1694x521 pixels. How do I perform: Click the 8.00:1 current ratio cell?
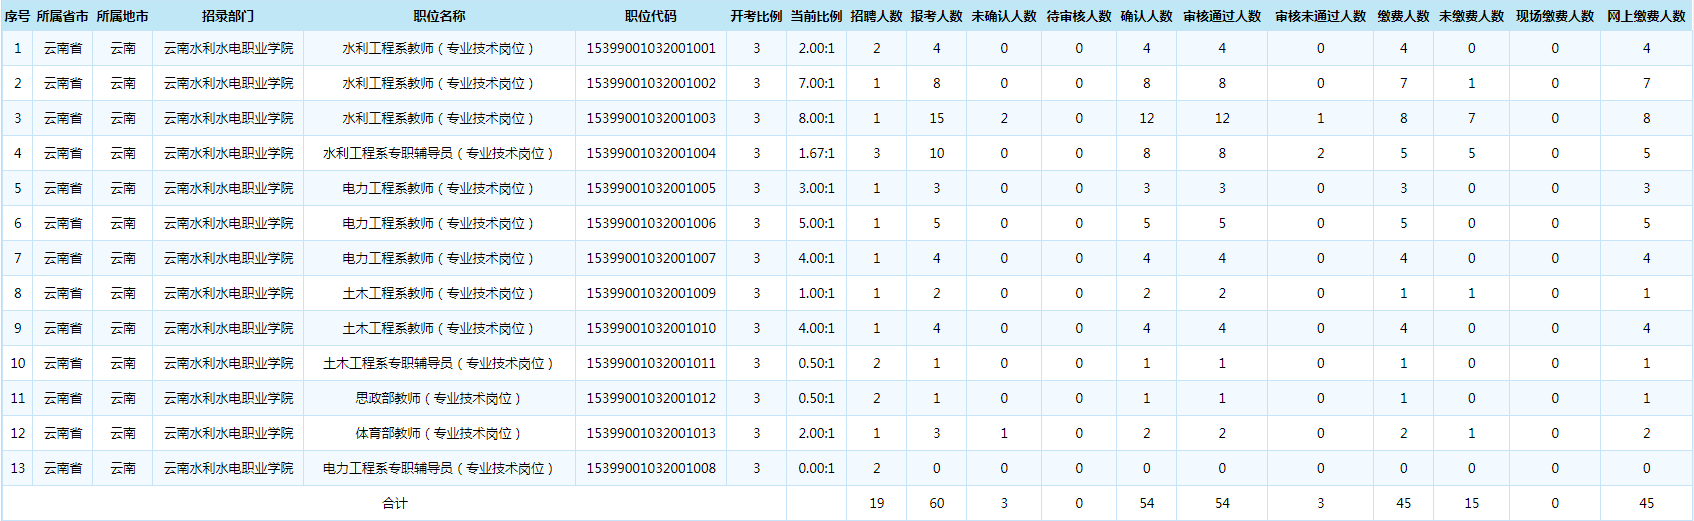(x=816, y=118)
